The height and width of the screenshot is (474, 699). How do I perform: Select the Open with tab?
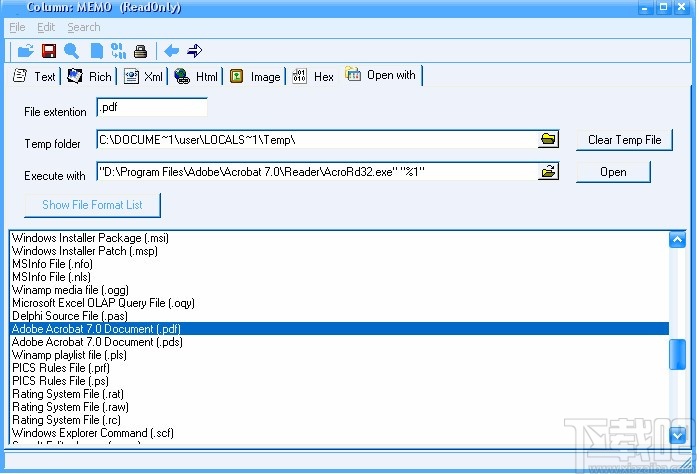click(x=381, y=75)
